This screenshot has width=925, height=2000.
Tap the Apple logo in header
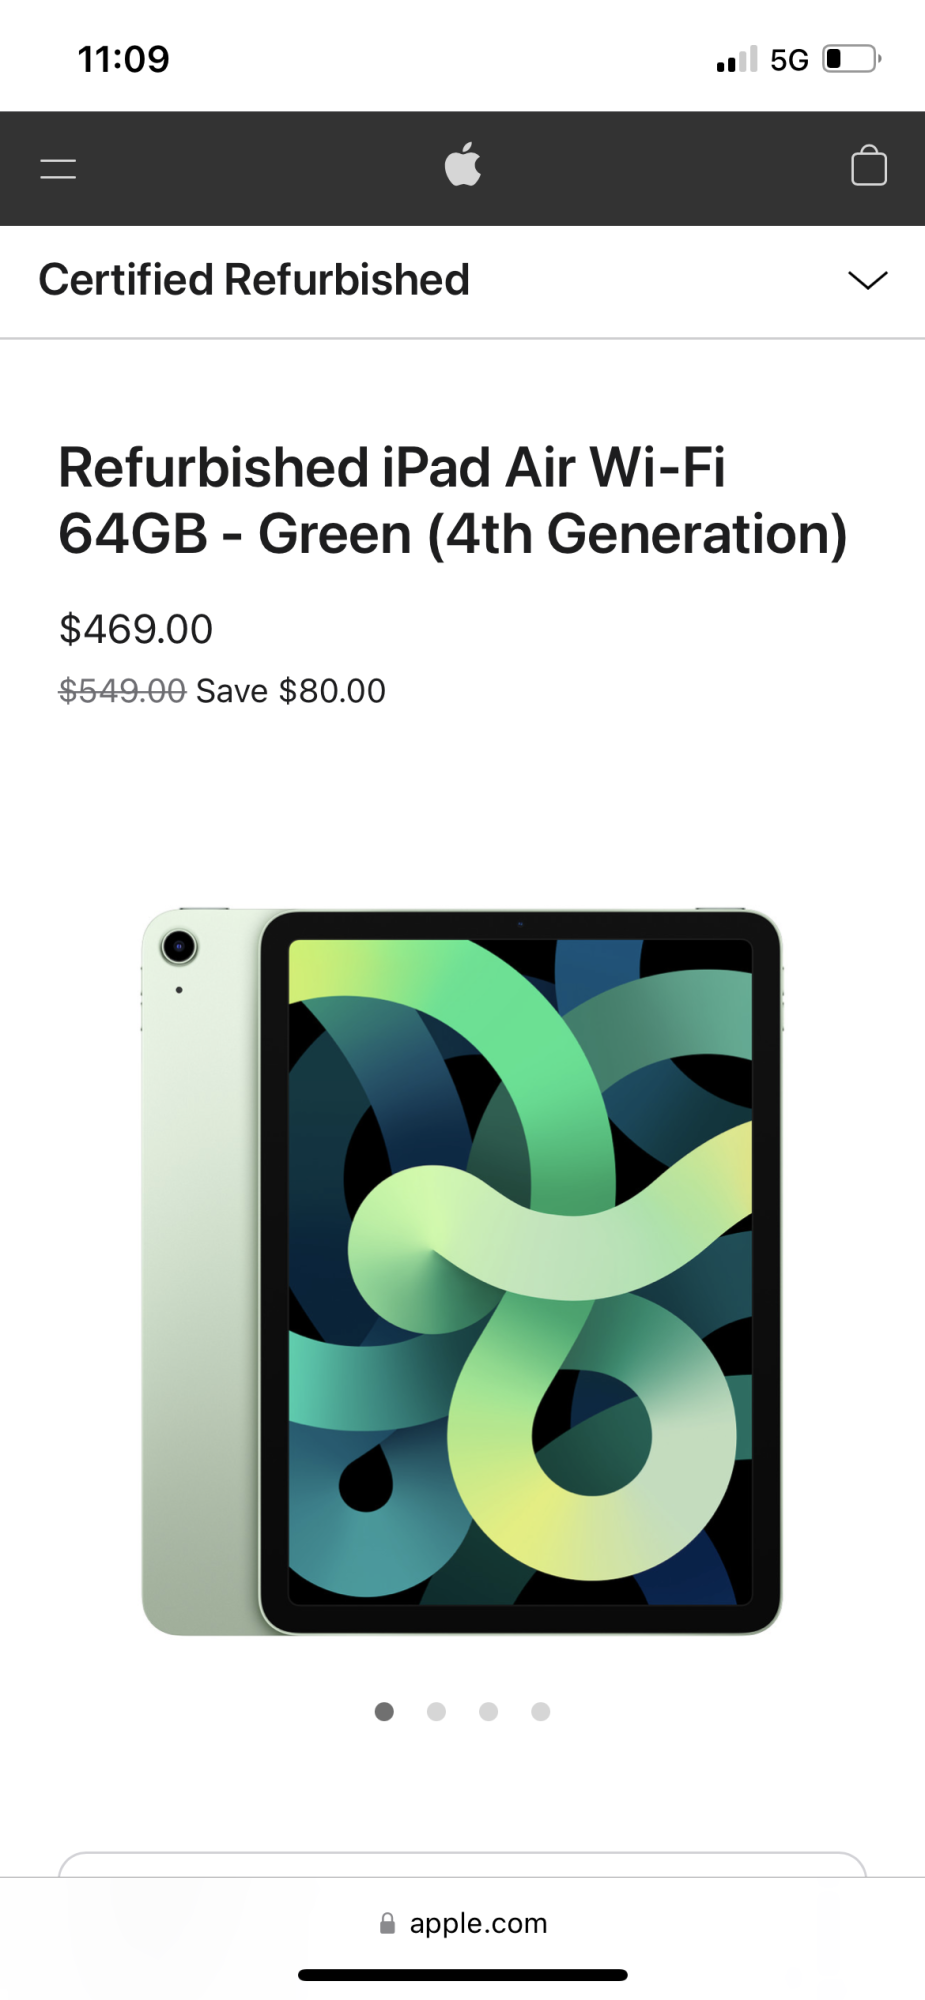coord(463,164)
